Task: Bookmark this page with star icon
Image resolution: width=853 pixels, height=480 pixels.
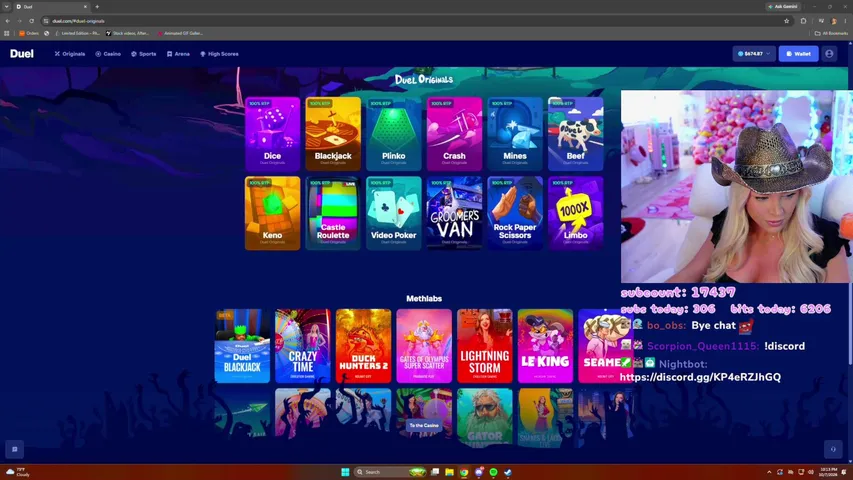Action: click(x=786, y=21)
